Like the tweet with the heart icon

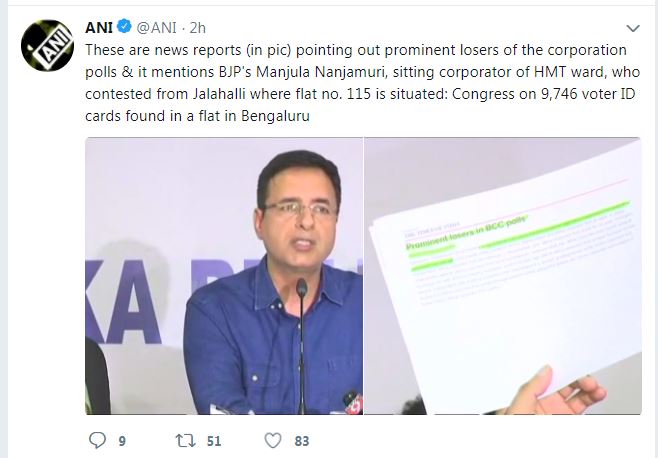(x=272, y=440)
